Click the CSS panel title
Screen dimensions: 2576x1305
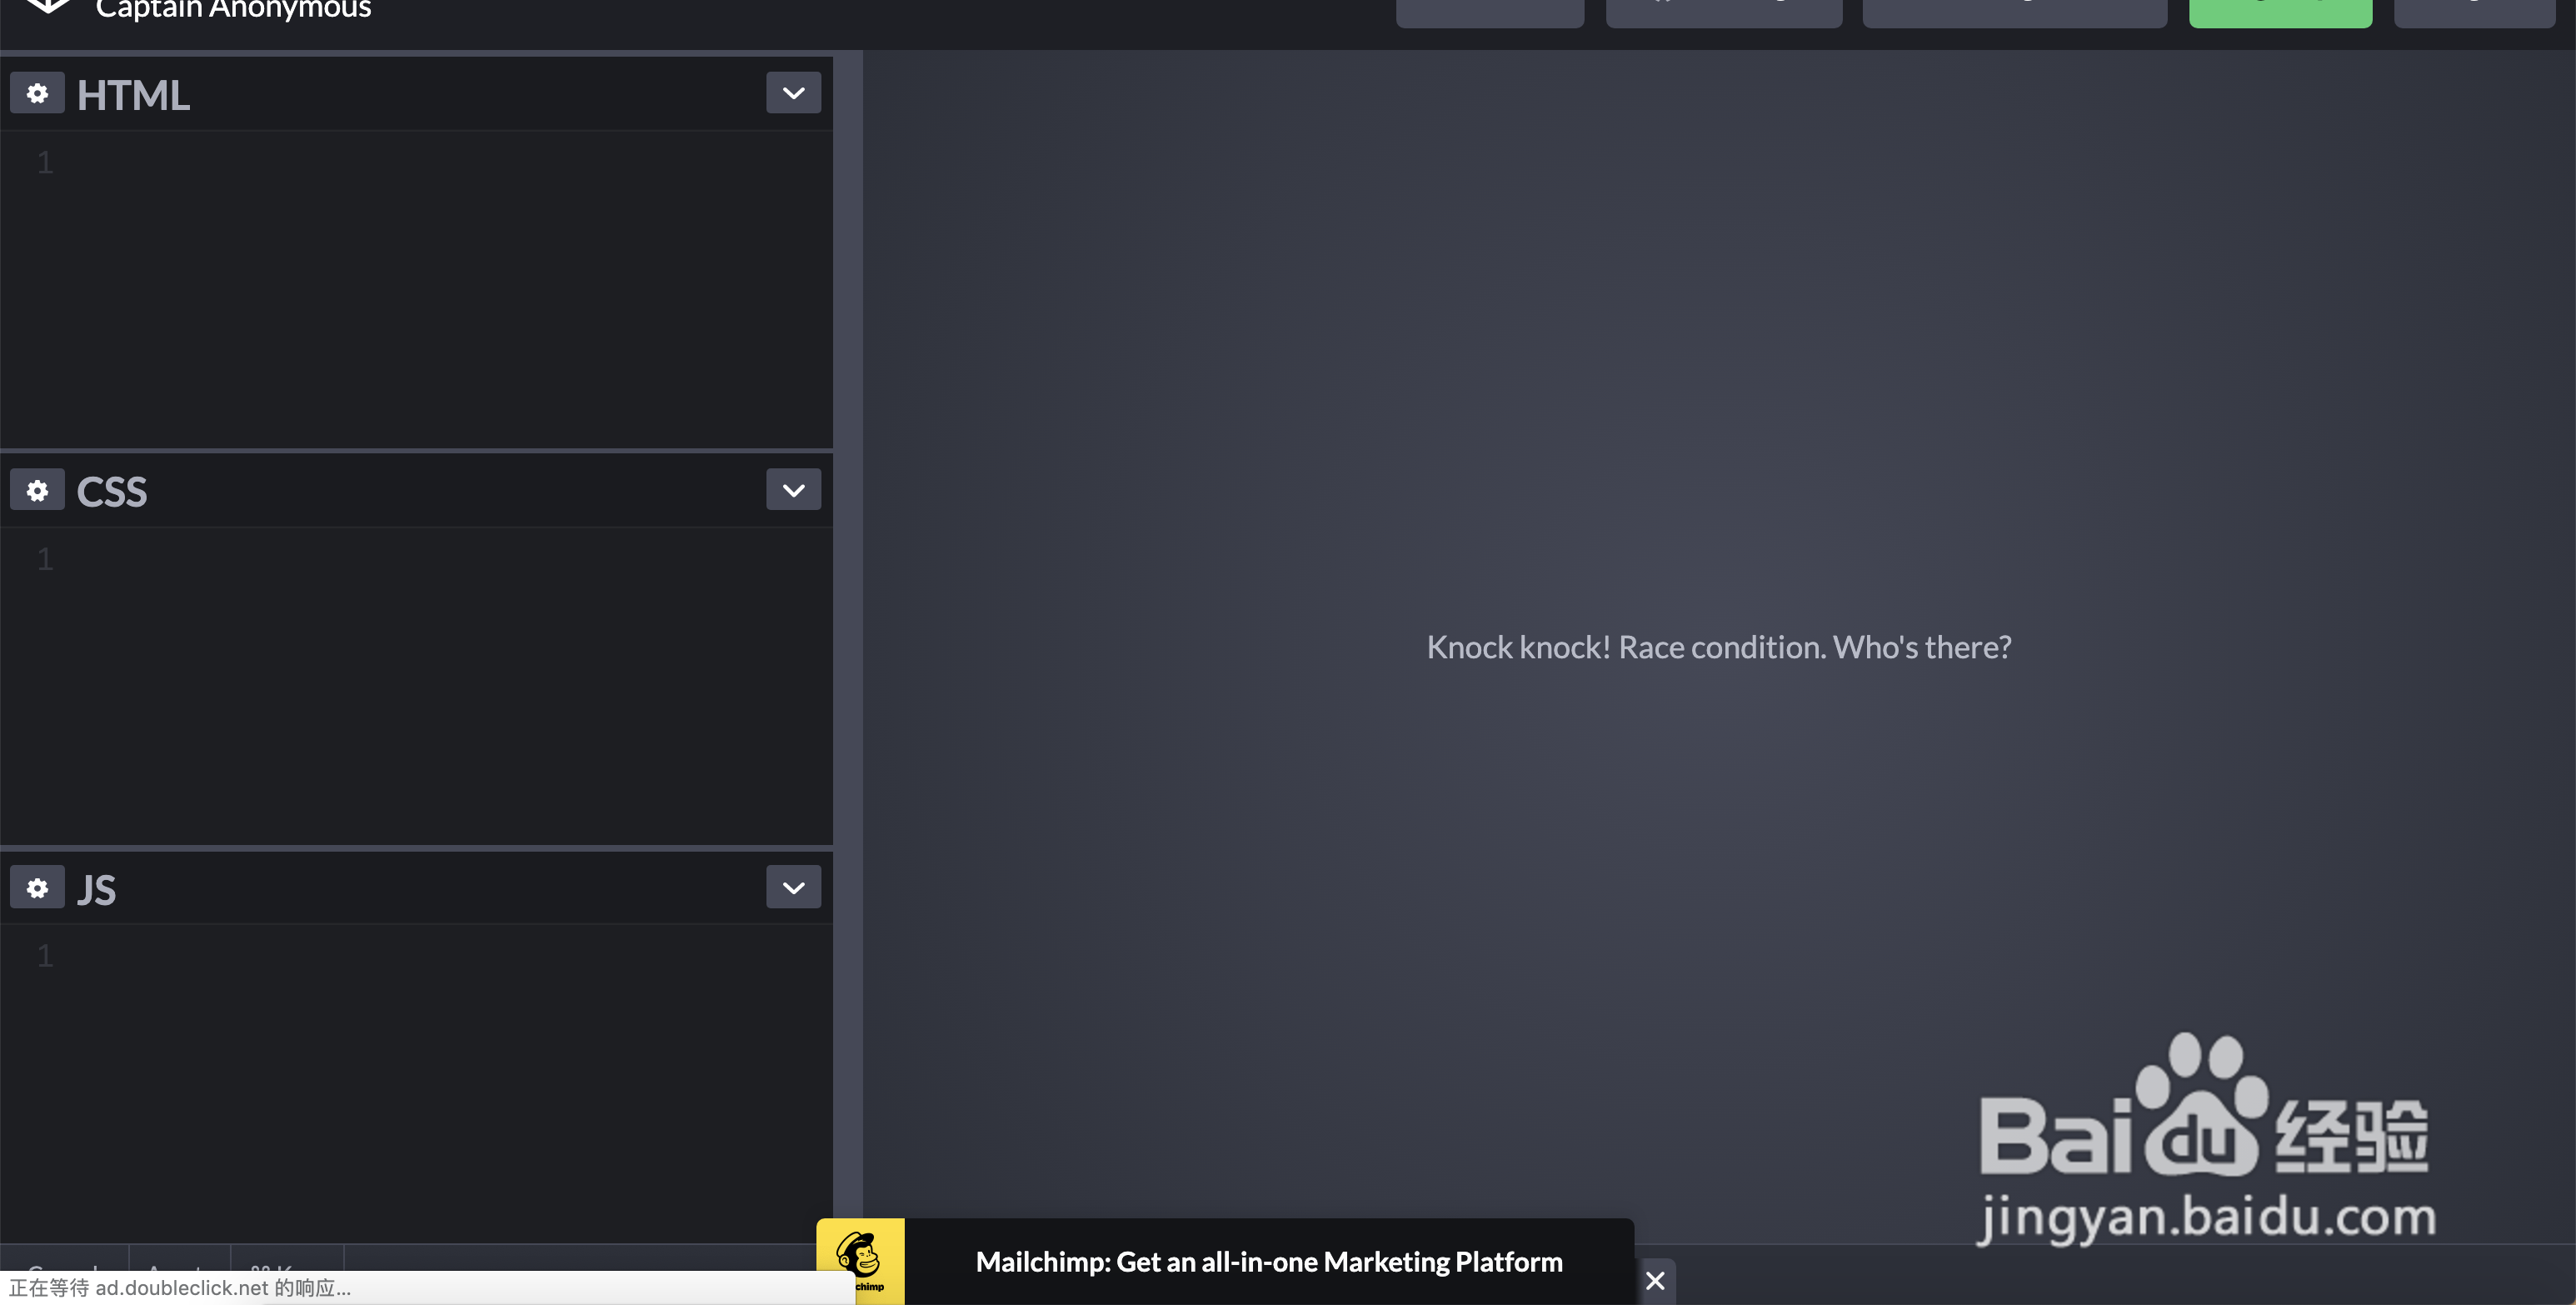[112, 492]
